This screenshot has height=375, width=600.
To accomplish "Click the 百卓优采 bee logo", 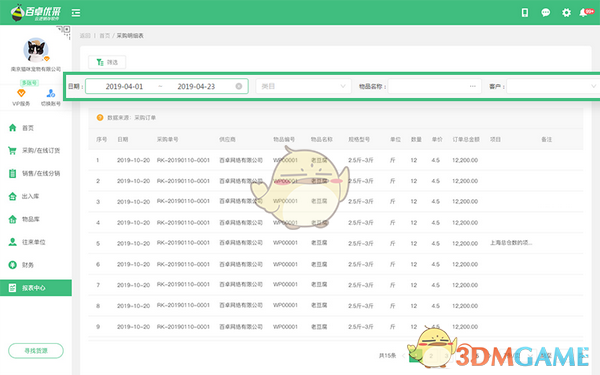I will click(35, 13).
